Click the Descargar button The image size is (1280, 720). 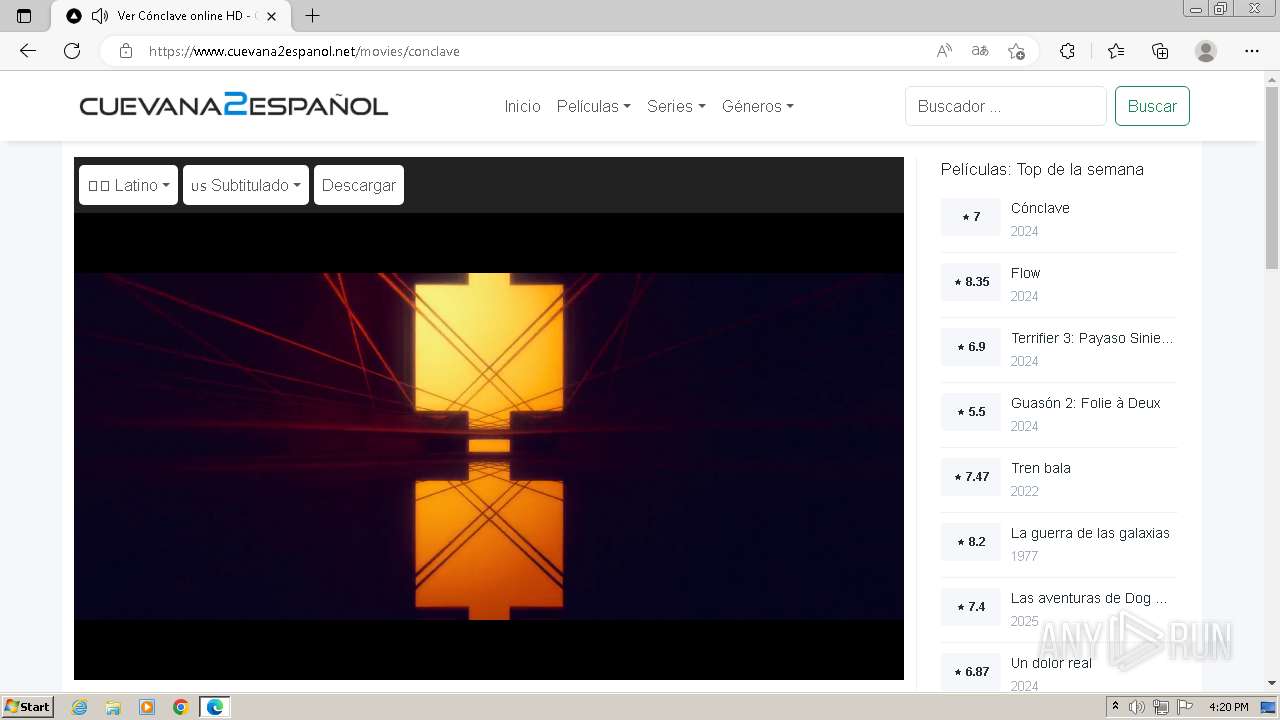[x=359, y=185]
